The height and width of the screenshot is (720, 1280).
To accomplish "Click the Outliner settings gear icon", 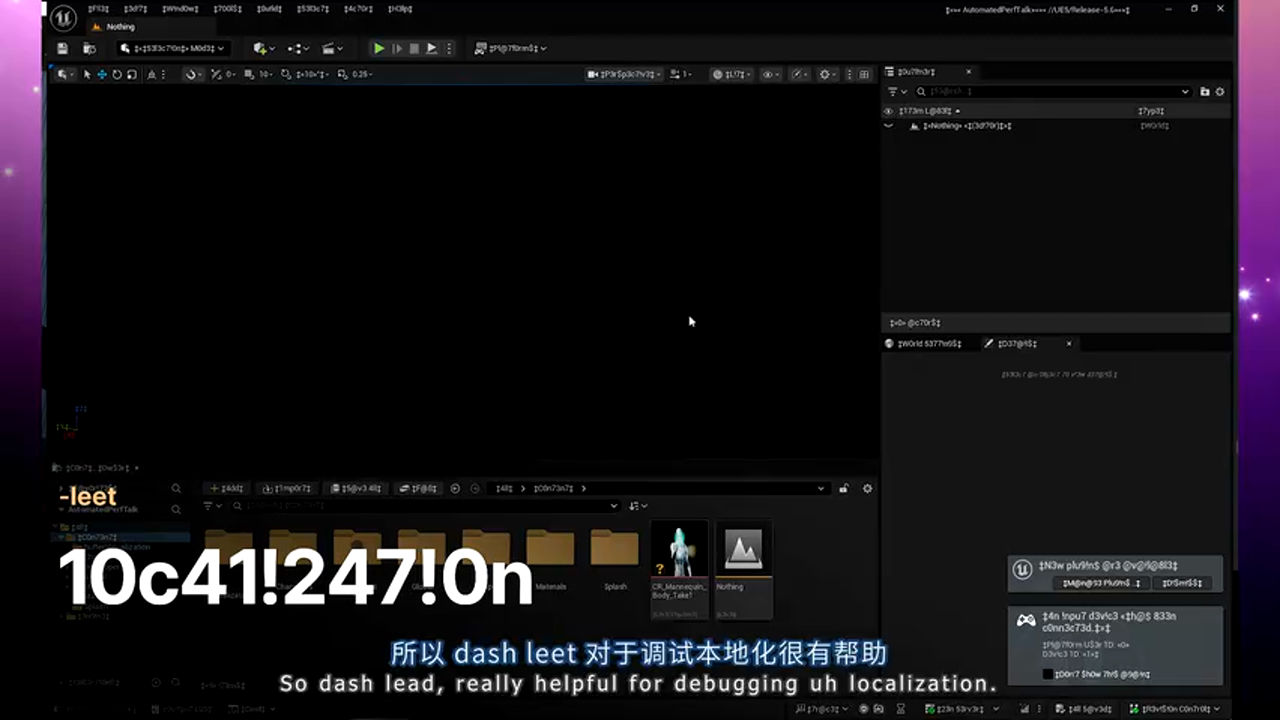I will (1219, 91).
